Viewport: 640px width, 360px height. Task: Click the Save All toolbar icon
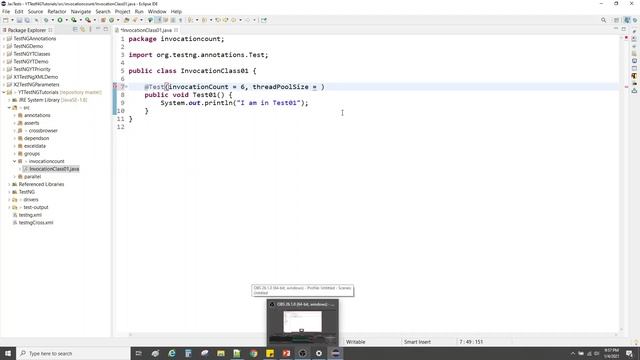point(27,20)
